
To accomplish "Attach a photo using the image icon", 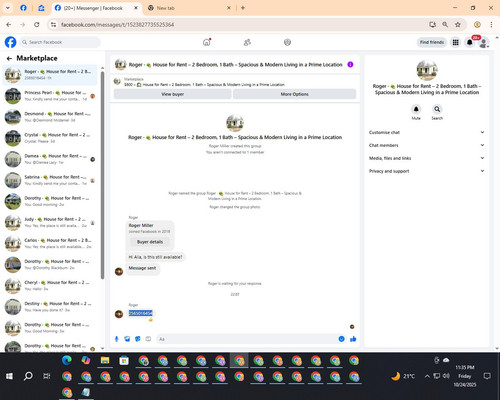I will (127, 339).
